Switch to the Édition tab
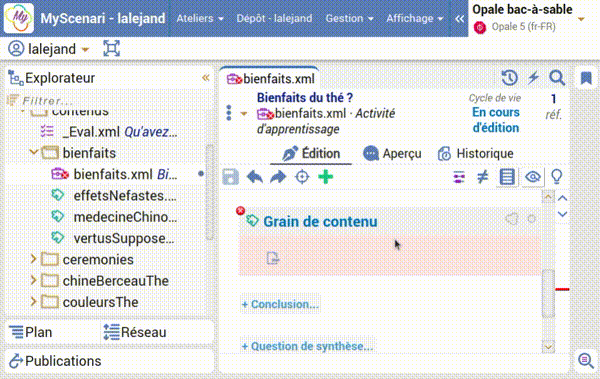600x379 pixels. point(311,154)
